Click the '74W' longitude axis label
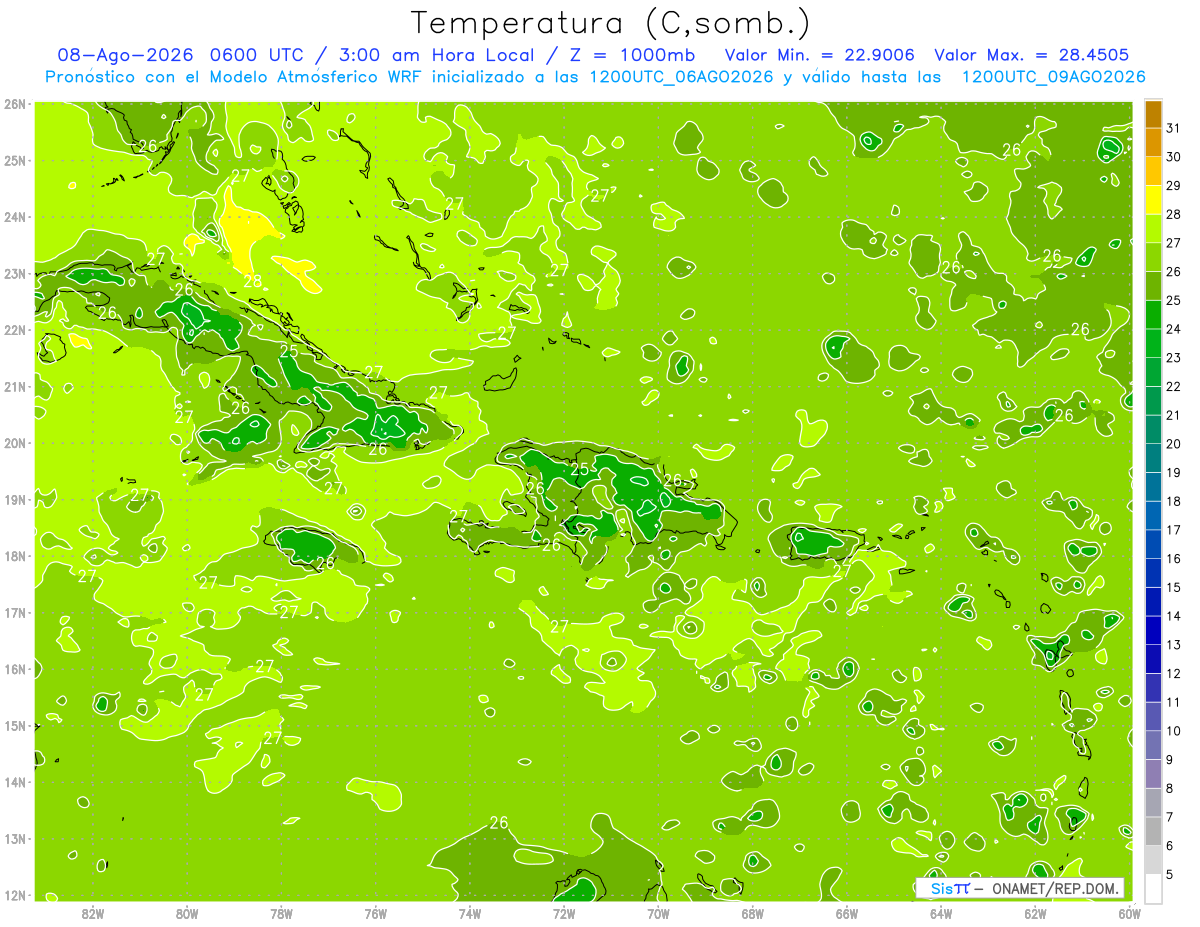The width and height of the screenshot is (1200, 927). 470,913
